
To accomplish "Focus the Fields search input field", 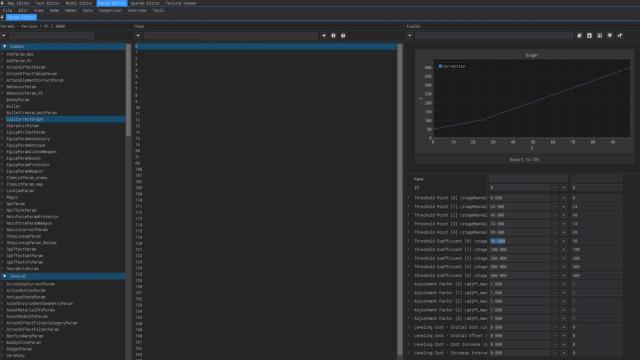I will pyautogui.click(x=494, y=36).
